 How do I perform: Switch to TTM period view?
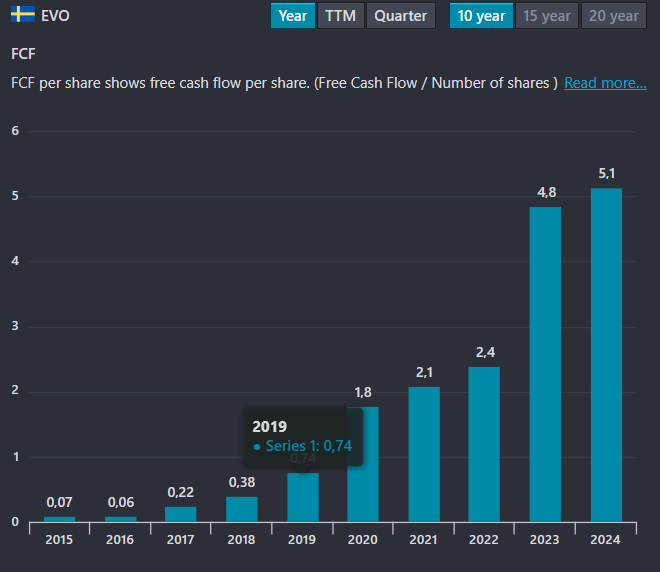[340, 15]
